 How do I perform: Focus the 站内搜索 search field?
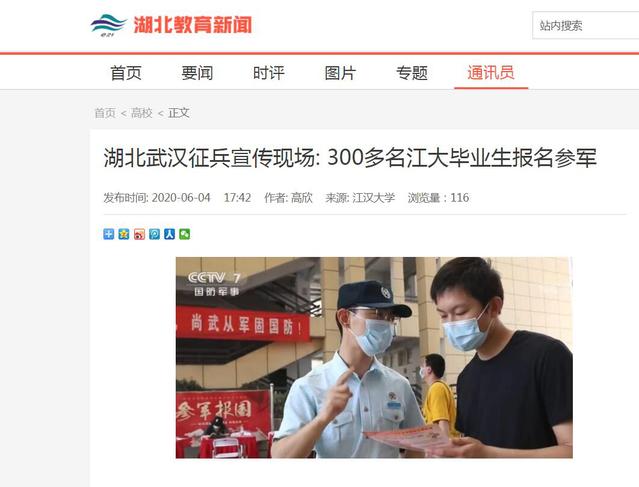click(x=586, y=25)
